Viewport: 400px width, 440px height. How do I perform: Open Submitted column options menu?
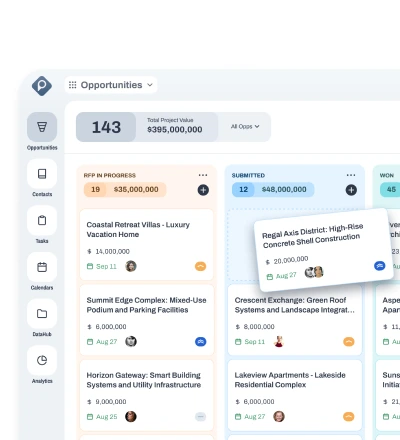pos(351,175)
